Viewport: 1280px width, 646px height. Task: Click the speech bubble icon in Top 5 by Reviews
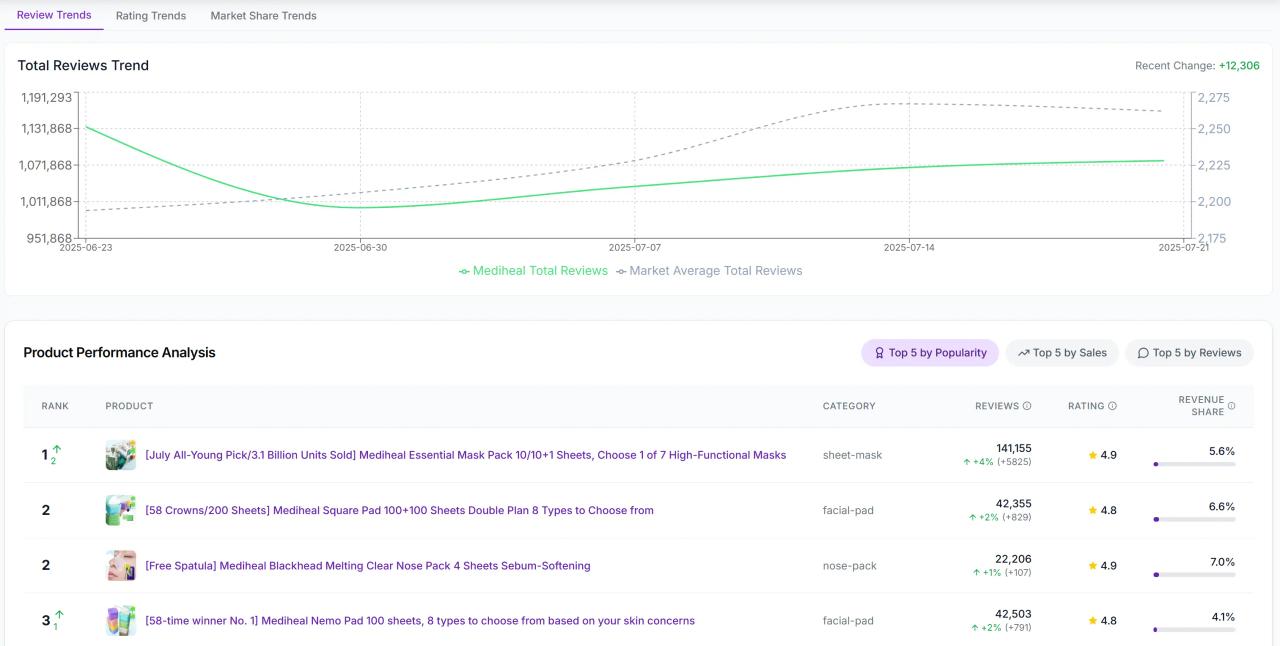[1143, 353]
